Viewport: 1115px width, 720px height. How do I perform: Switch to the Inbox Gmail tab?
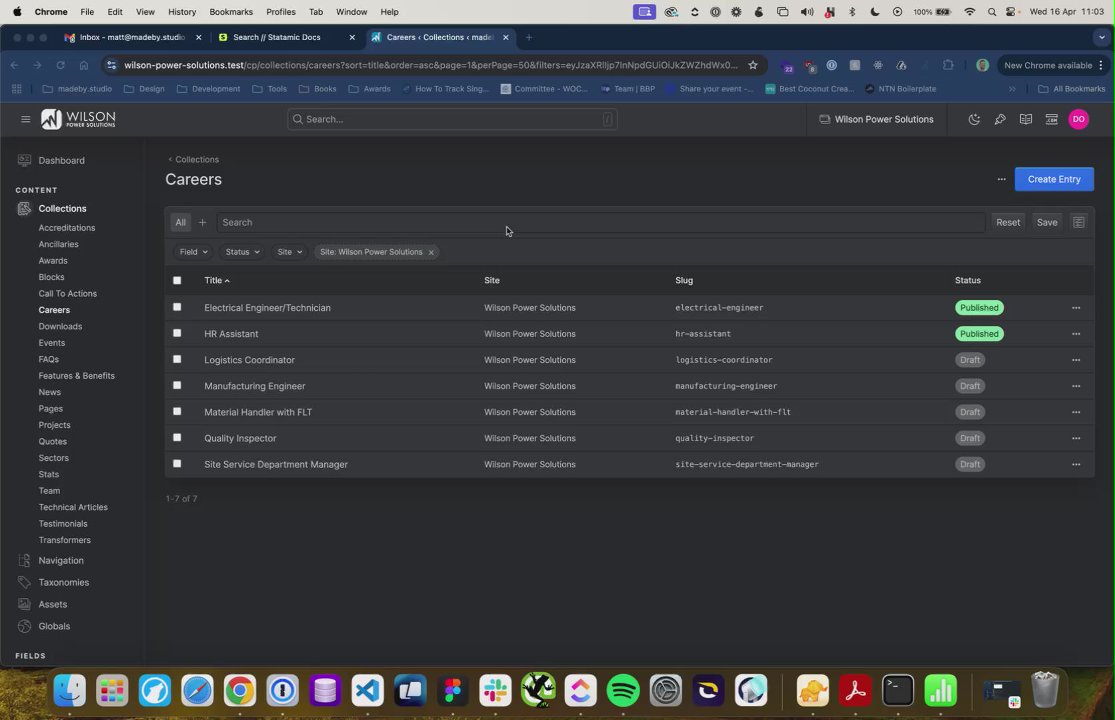click(x=132, y=38)
